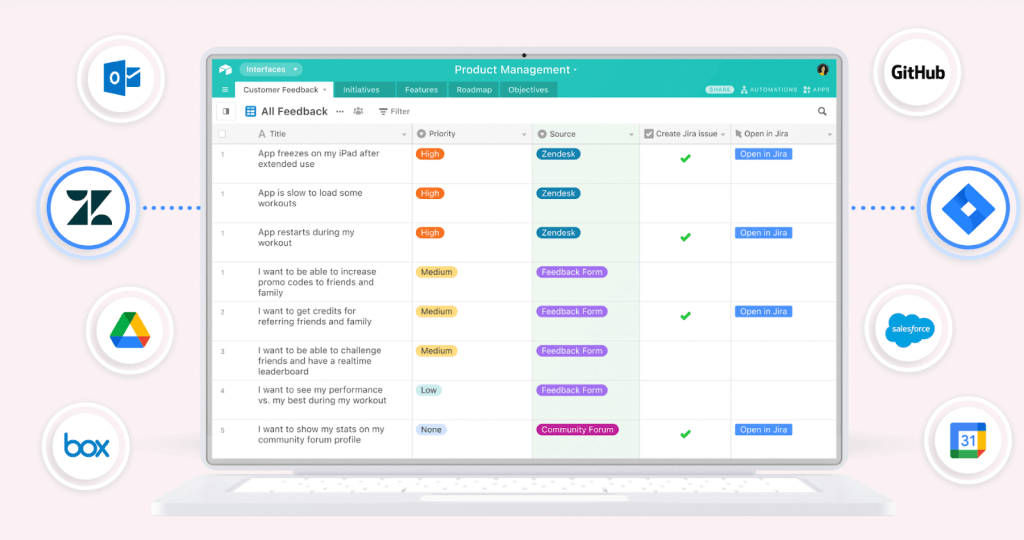The height and width of the screenshot is (540, 1024).
Task: Click Open in Jira for first row
Action: (763, 154)
